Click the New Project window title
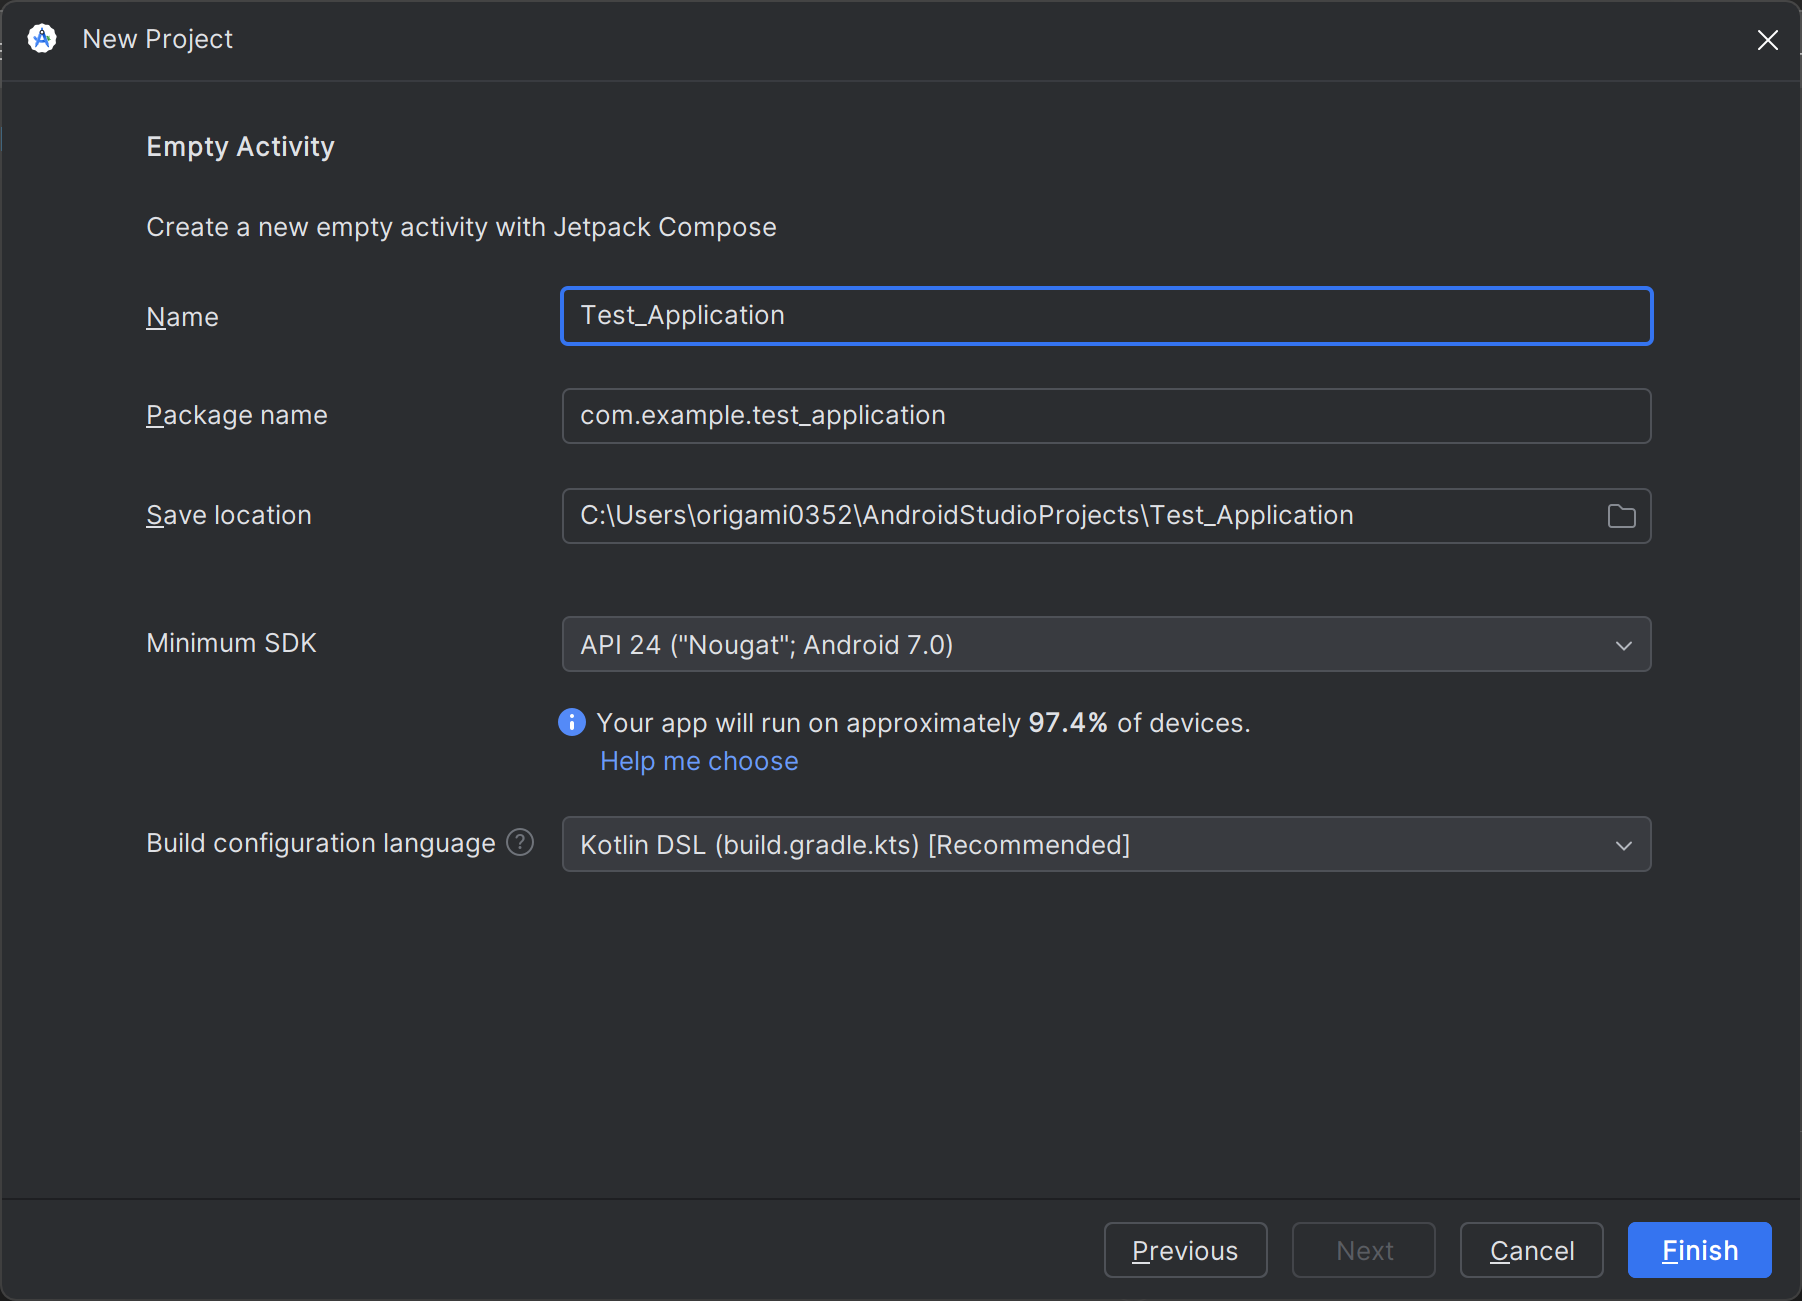 click(157, 39)
